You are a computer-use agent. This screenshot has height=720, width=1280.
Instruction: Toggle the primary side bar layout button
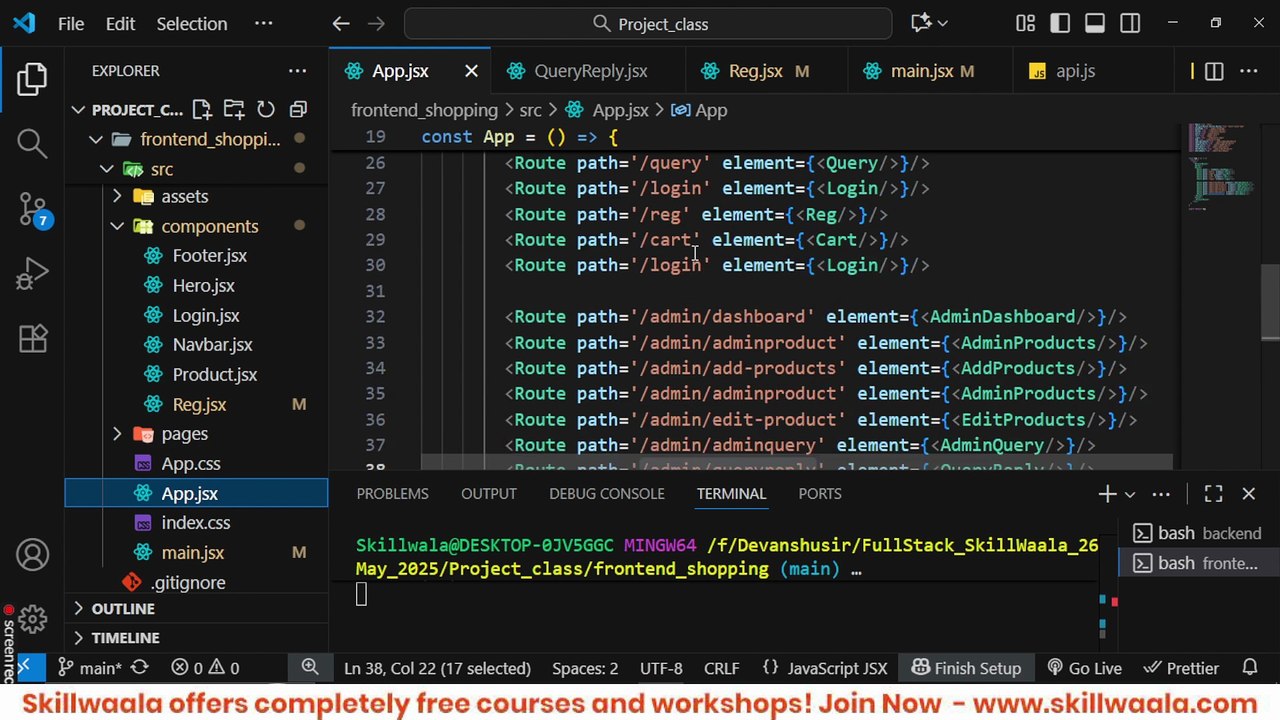pyautogui.click(x=1060, y=23)
